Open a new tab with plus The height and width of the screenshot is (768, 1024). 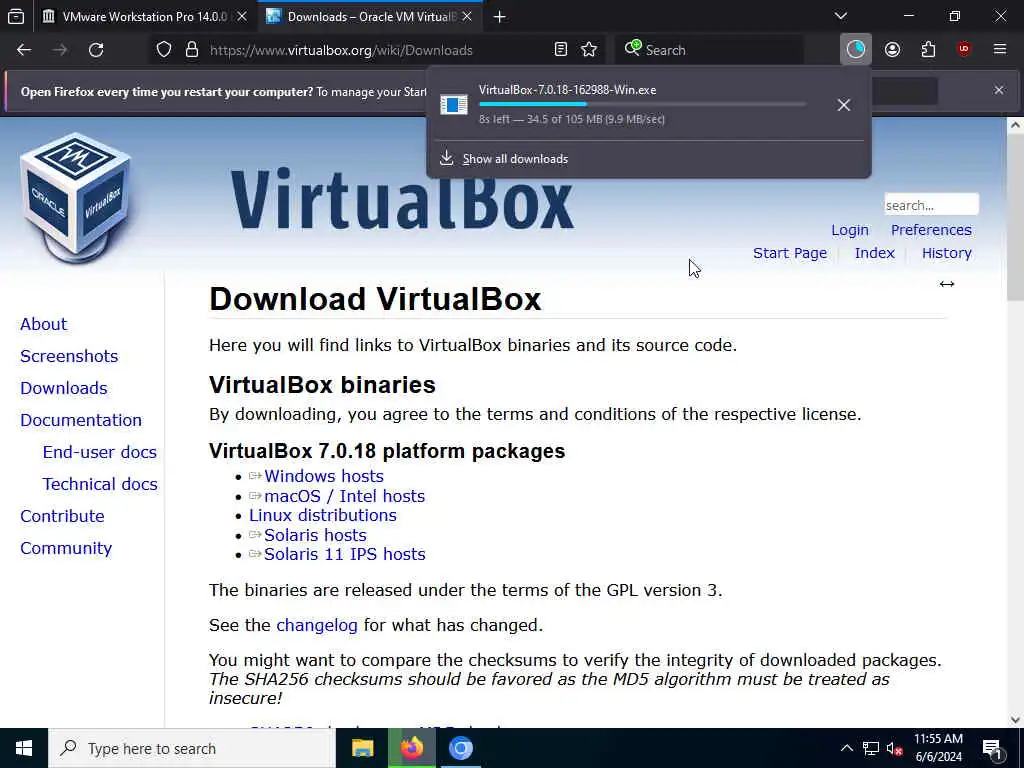[x=500, y=16]
